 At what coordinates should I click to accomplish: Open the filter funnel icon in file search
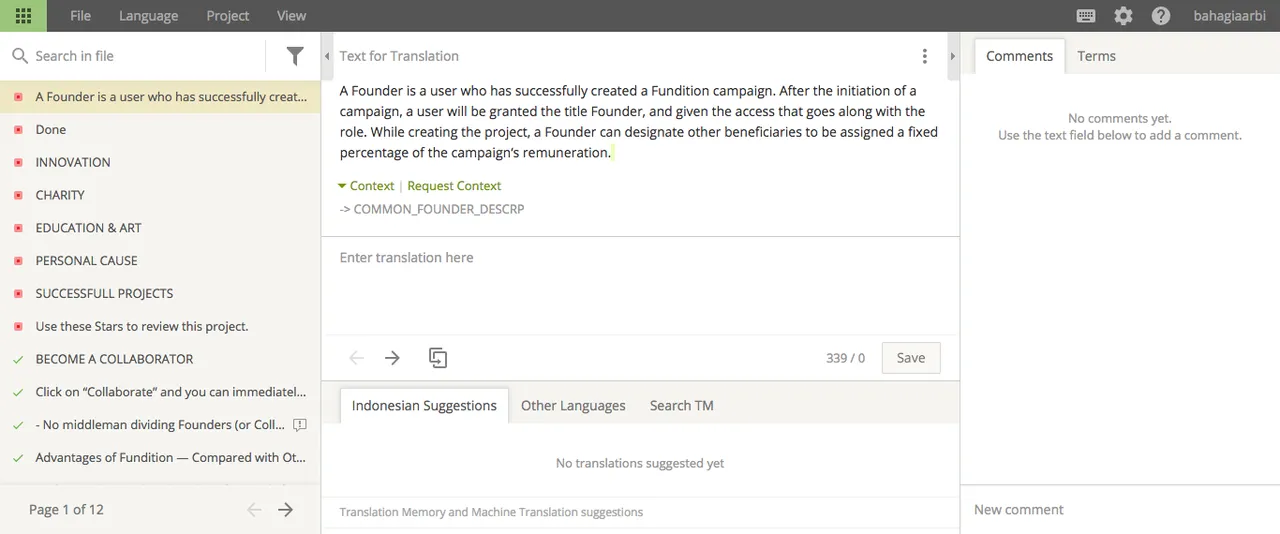tap(295, 56)
